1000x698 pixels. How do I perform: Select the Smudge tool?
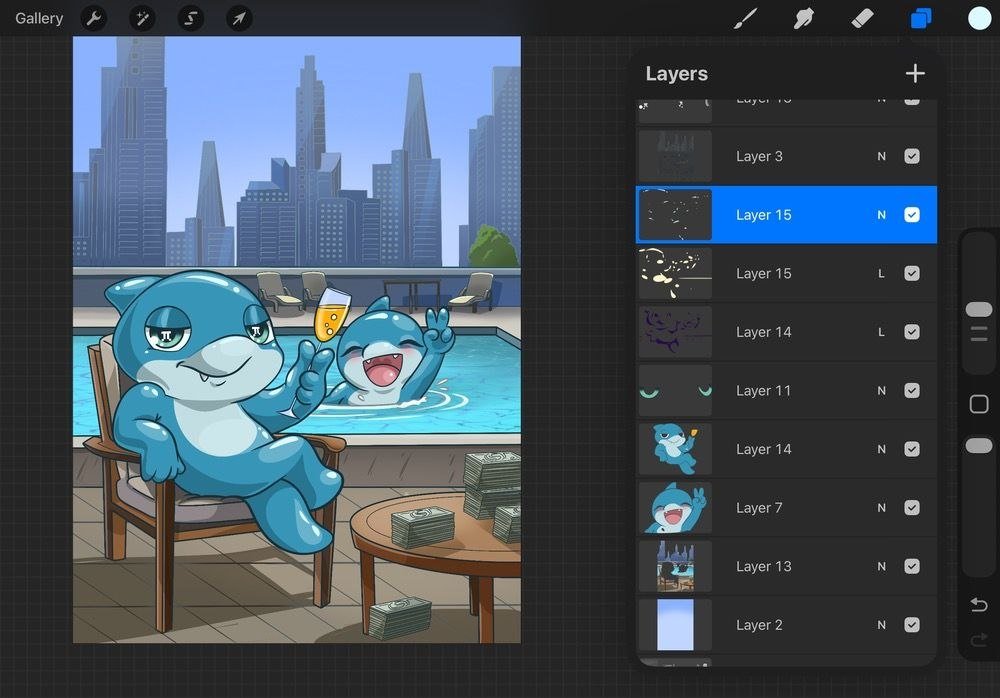click(x=804, y=19)
